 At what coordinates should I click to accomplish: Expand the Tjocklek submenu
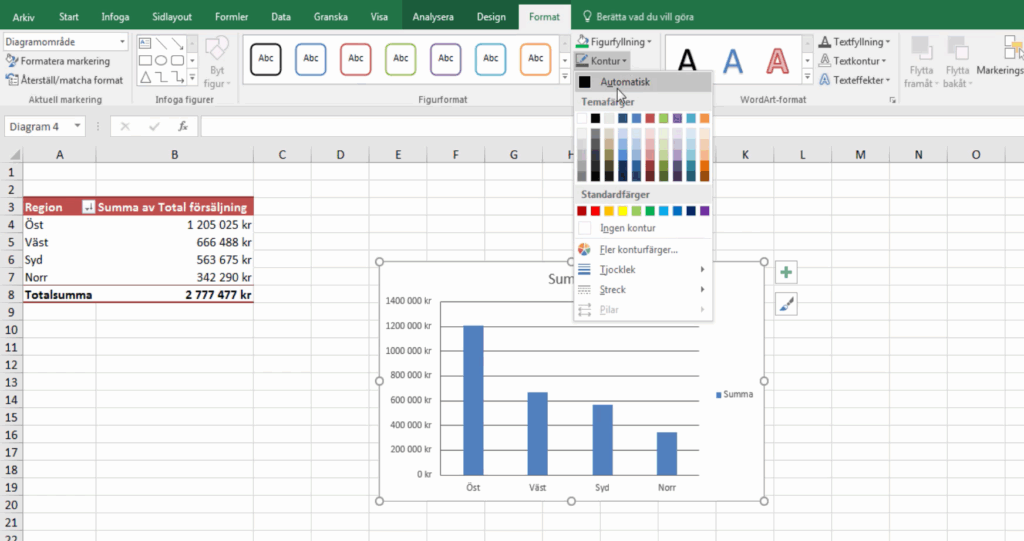coord(642,270)
